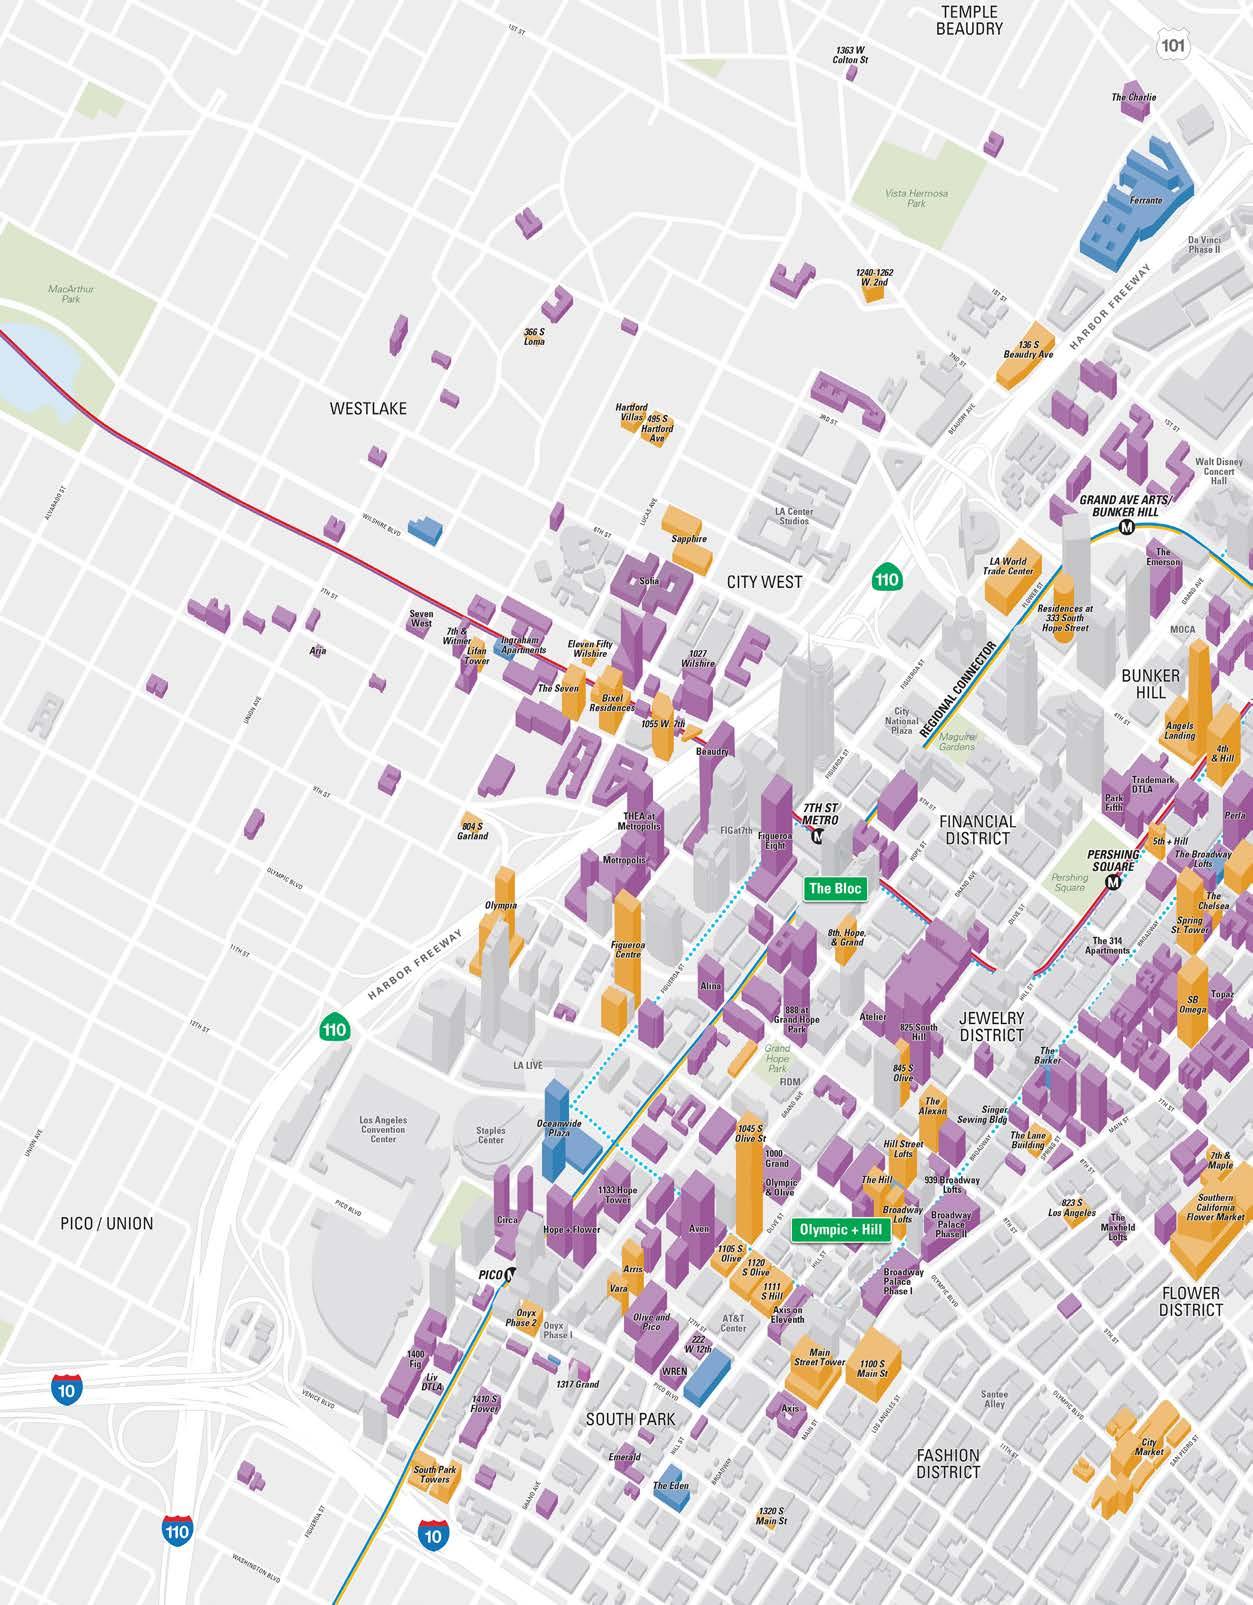
Task: Select the blue Interstate 110 shield
Action: [177, 1529]
